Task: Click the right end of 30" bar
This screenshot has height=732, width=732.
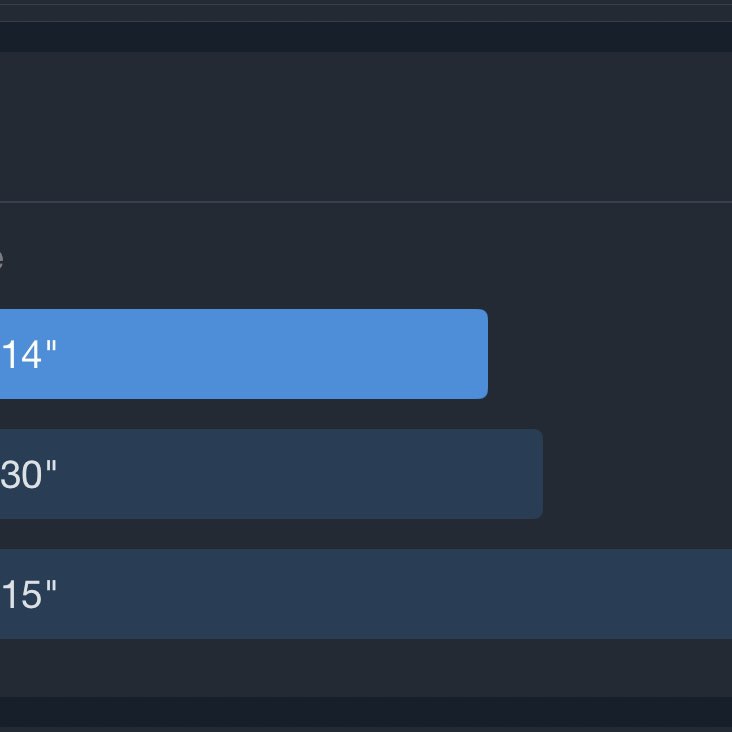Action: click(525, 474)
